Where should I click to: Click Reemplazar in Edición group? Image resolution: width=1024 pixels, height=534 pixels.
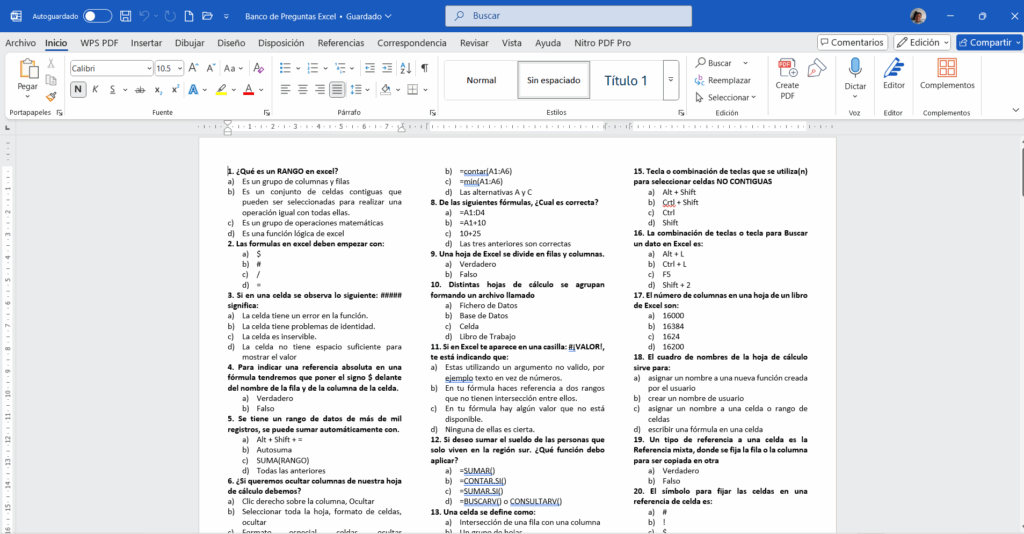click(x=722, y=80)
